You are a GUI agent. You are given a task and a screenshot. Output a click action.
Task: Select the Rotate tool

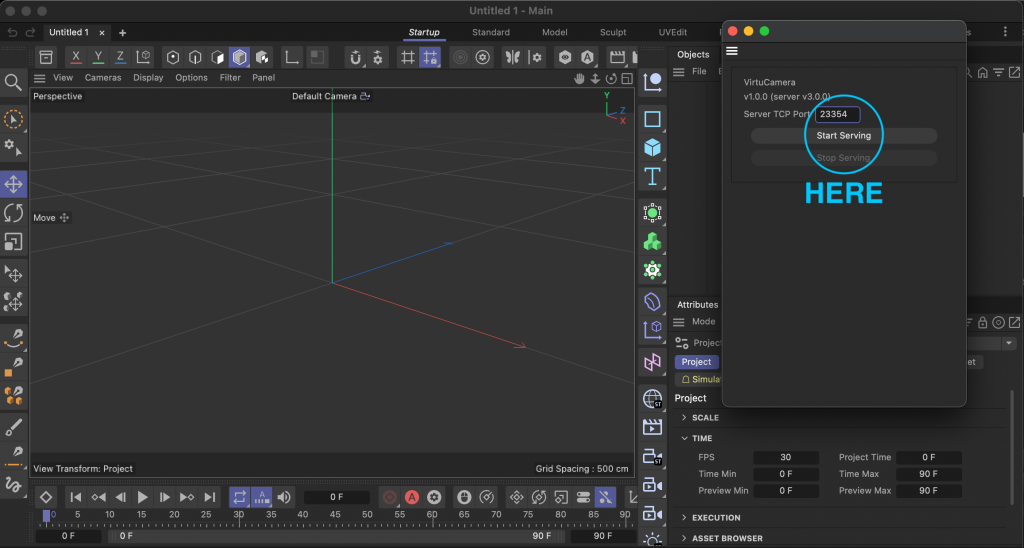point(14,212)
